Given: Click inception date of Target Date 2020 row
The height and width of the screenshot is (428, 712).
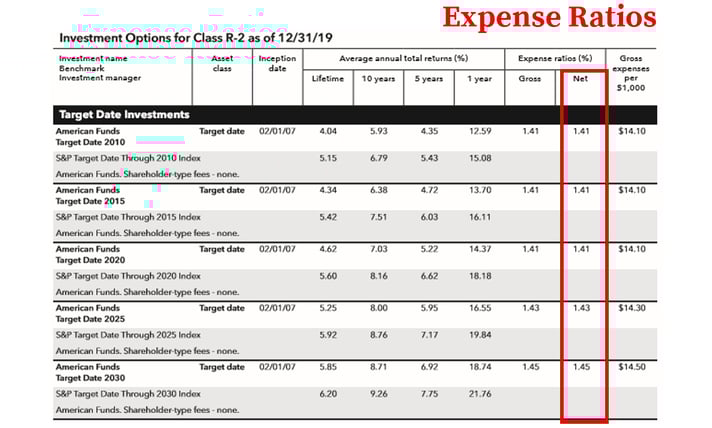Looking at the screenshot, I should pyautogui.click(x=277, y=249).
